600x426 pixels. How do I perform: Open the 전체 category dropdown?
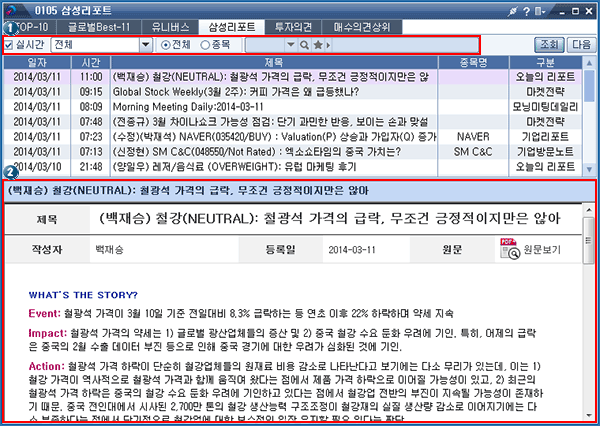144,46
